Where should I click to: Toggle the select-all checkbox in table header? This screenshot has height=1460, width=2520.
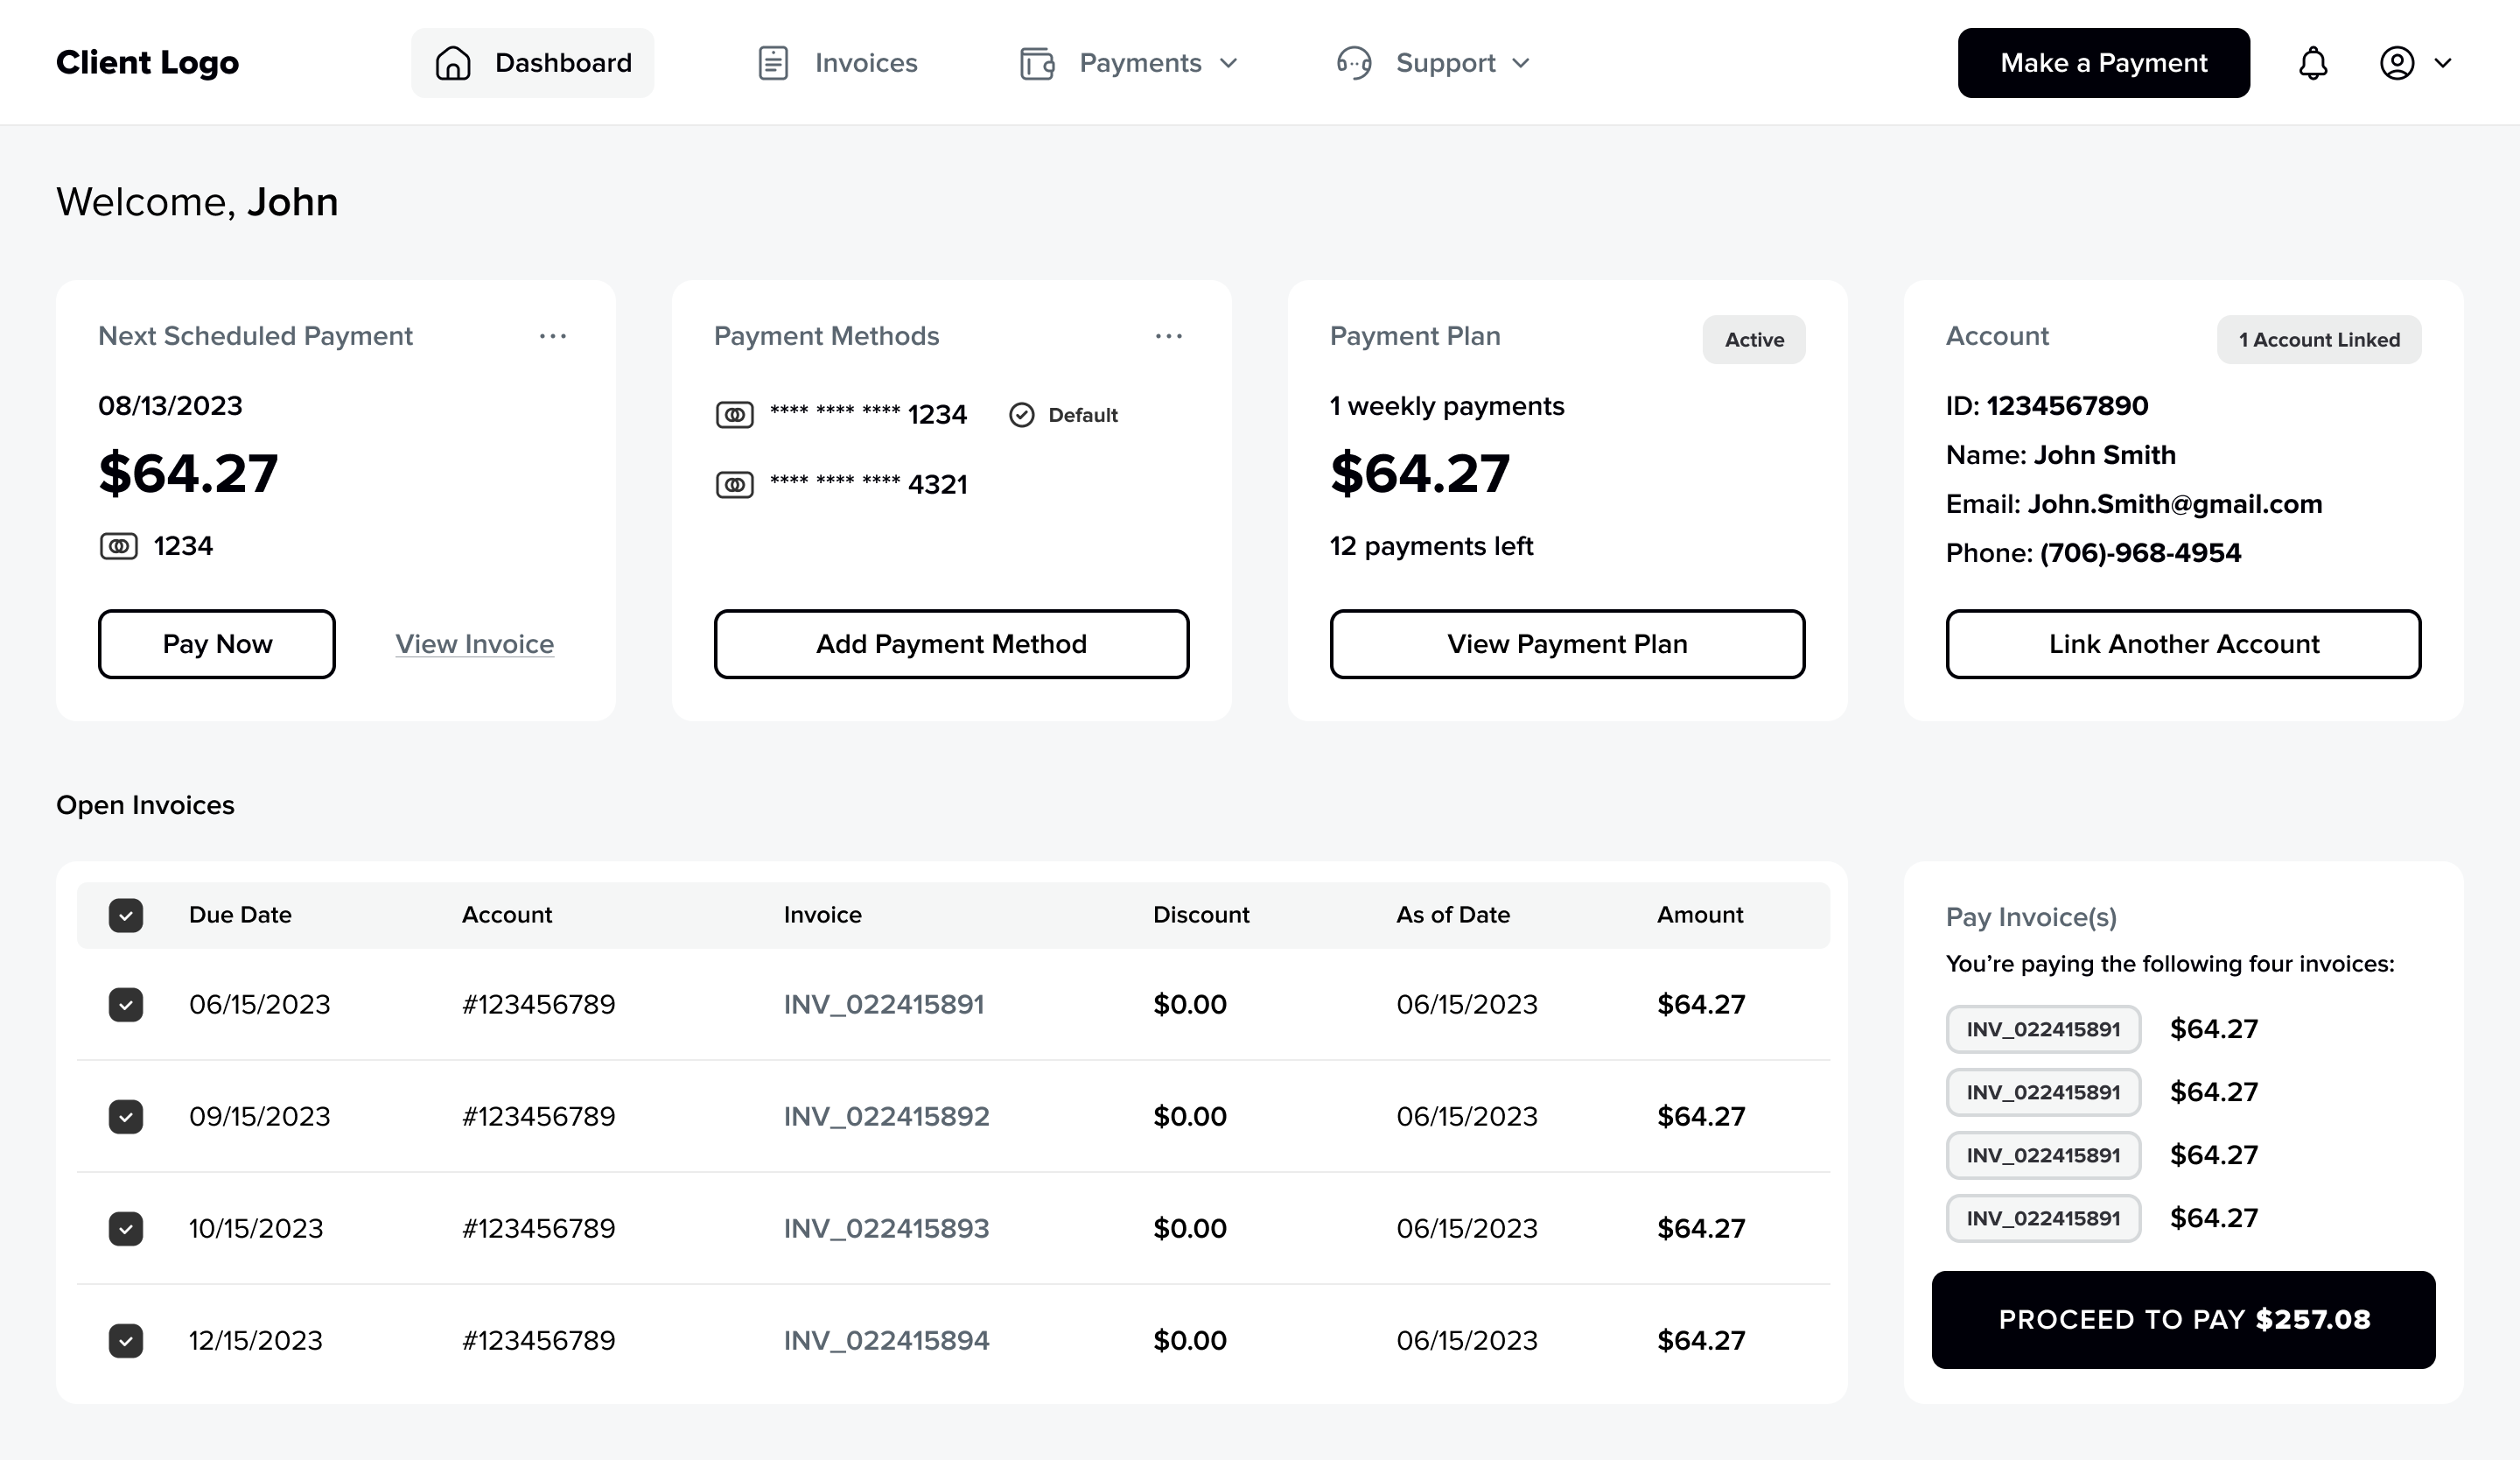click(126, 915)
